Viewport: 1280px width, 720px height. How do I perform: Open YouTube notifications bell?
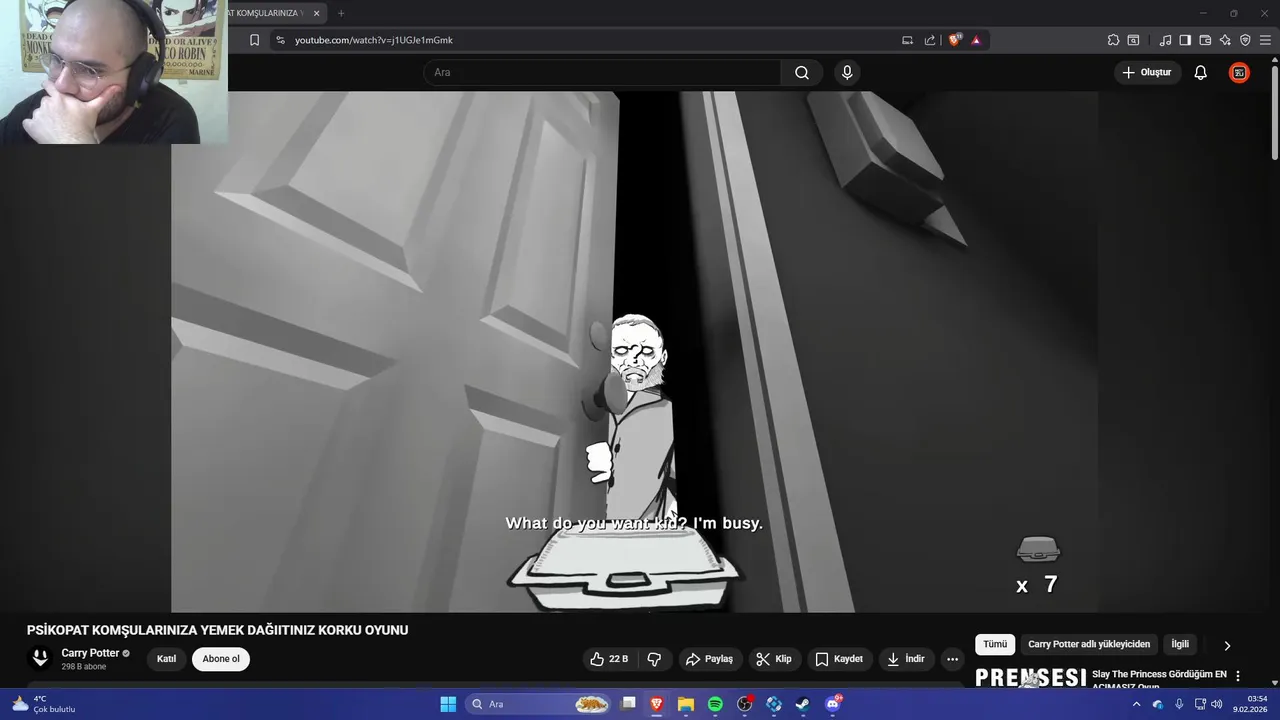click(1200, 72)
